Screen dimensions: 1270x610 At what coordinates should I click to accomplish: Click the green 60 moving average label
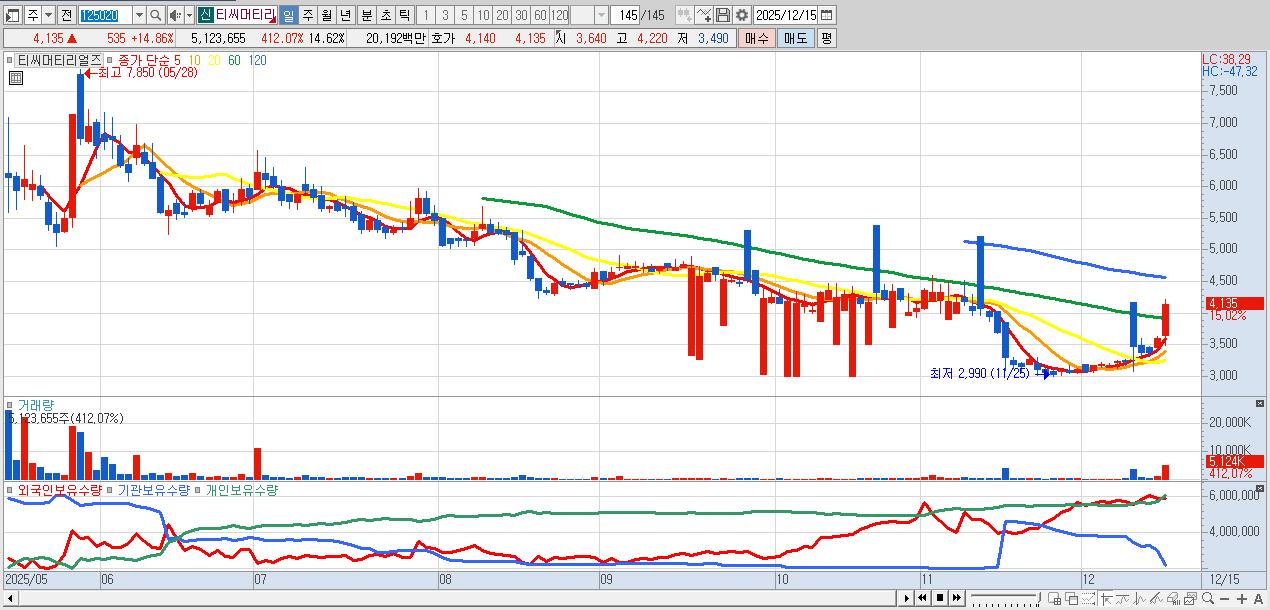[x=234, y=60]
